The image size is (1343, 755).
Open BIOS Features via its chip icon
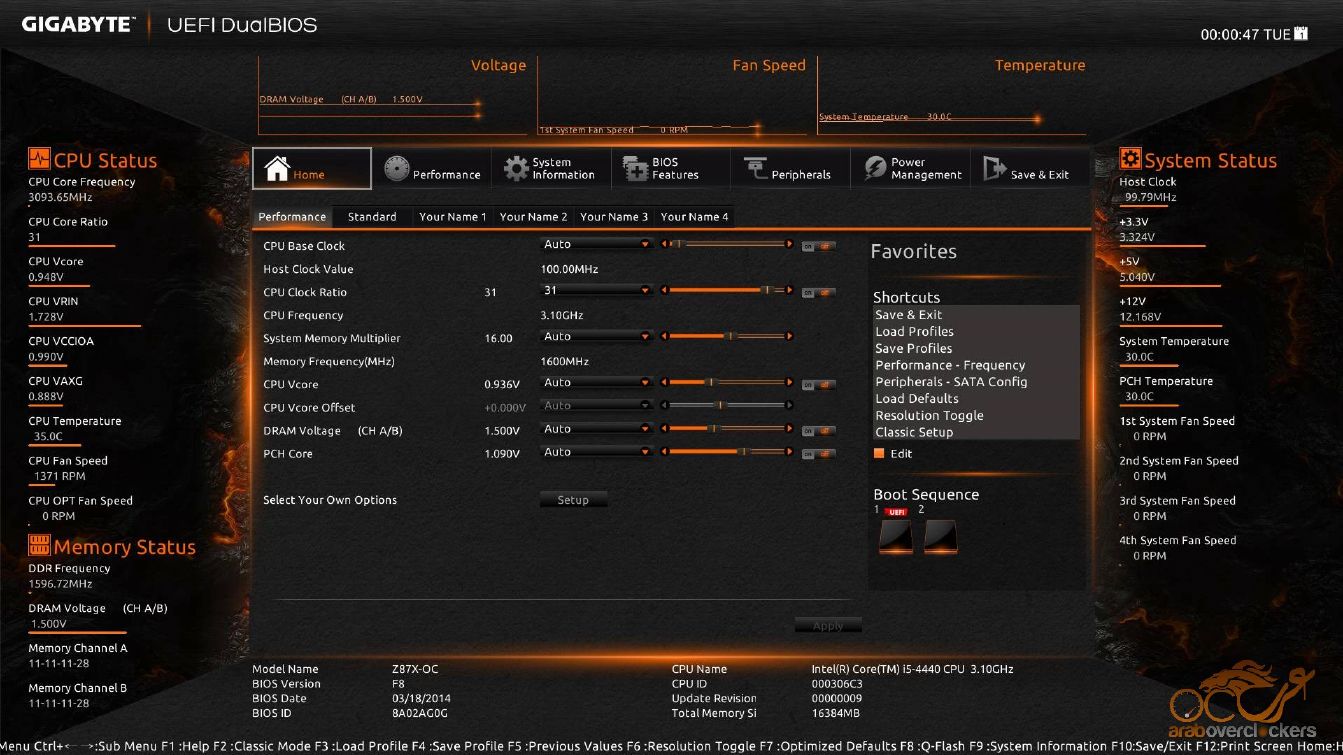point(636,169)
